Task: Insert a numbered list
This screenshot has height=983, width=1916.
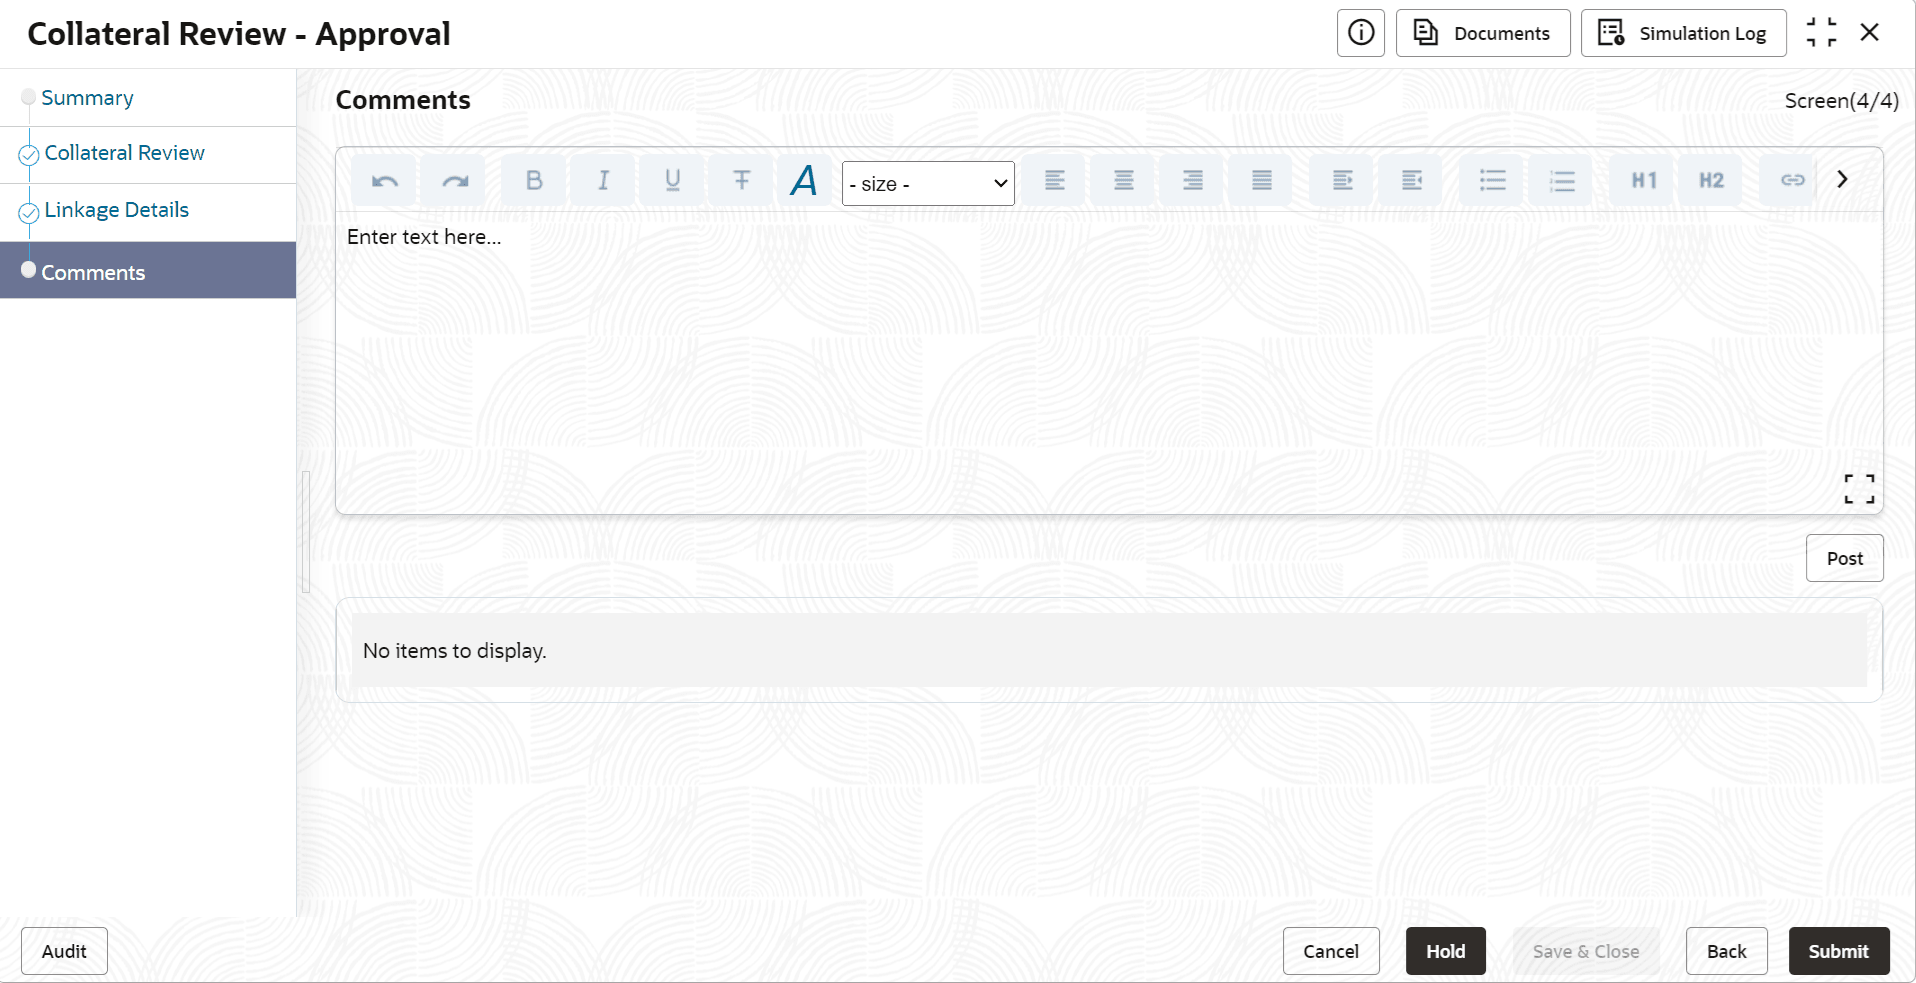Action: click(x=1561, y=181)
